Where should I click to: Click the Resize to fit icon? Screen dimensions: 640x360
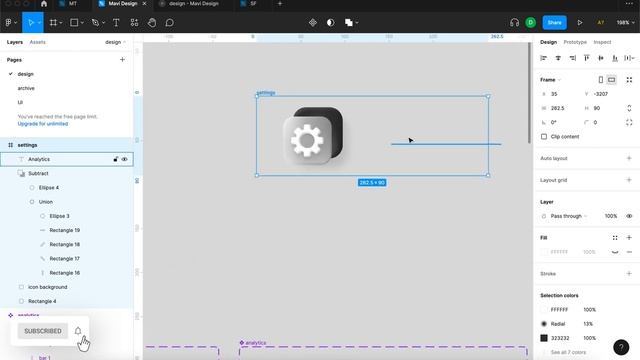(x=629, y=80)
